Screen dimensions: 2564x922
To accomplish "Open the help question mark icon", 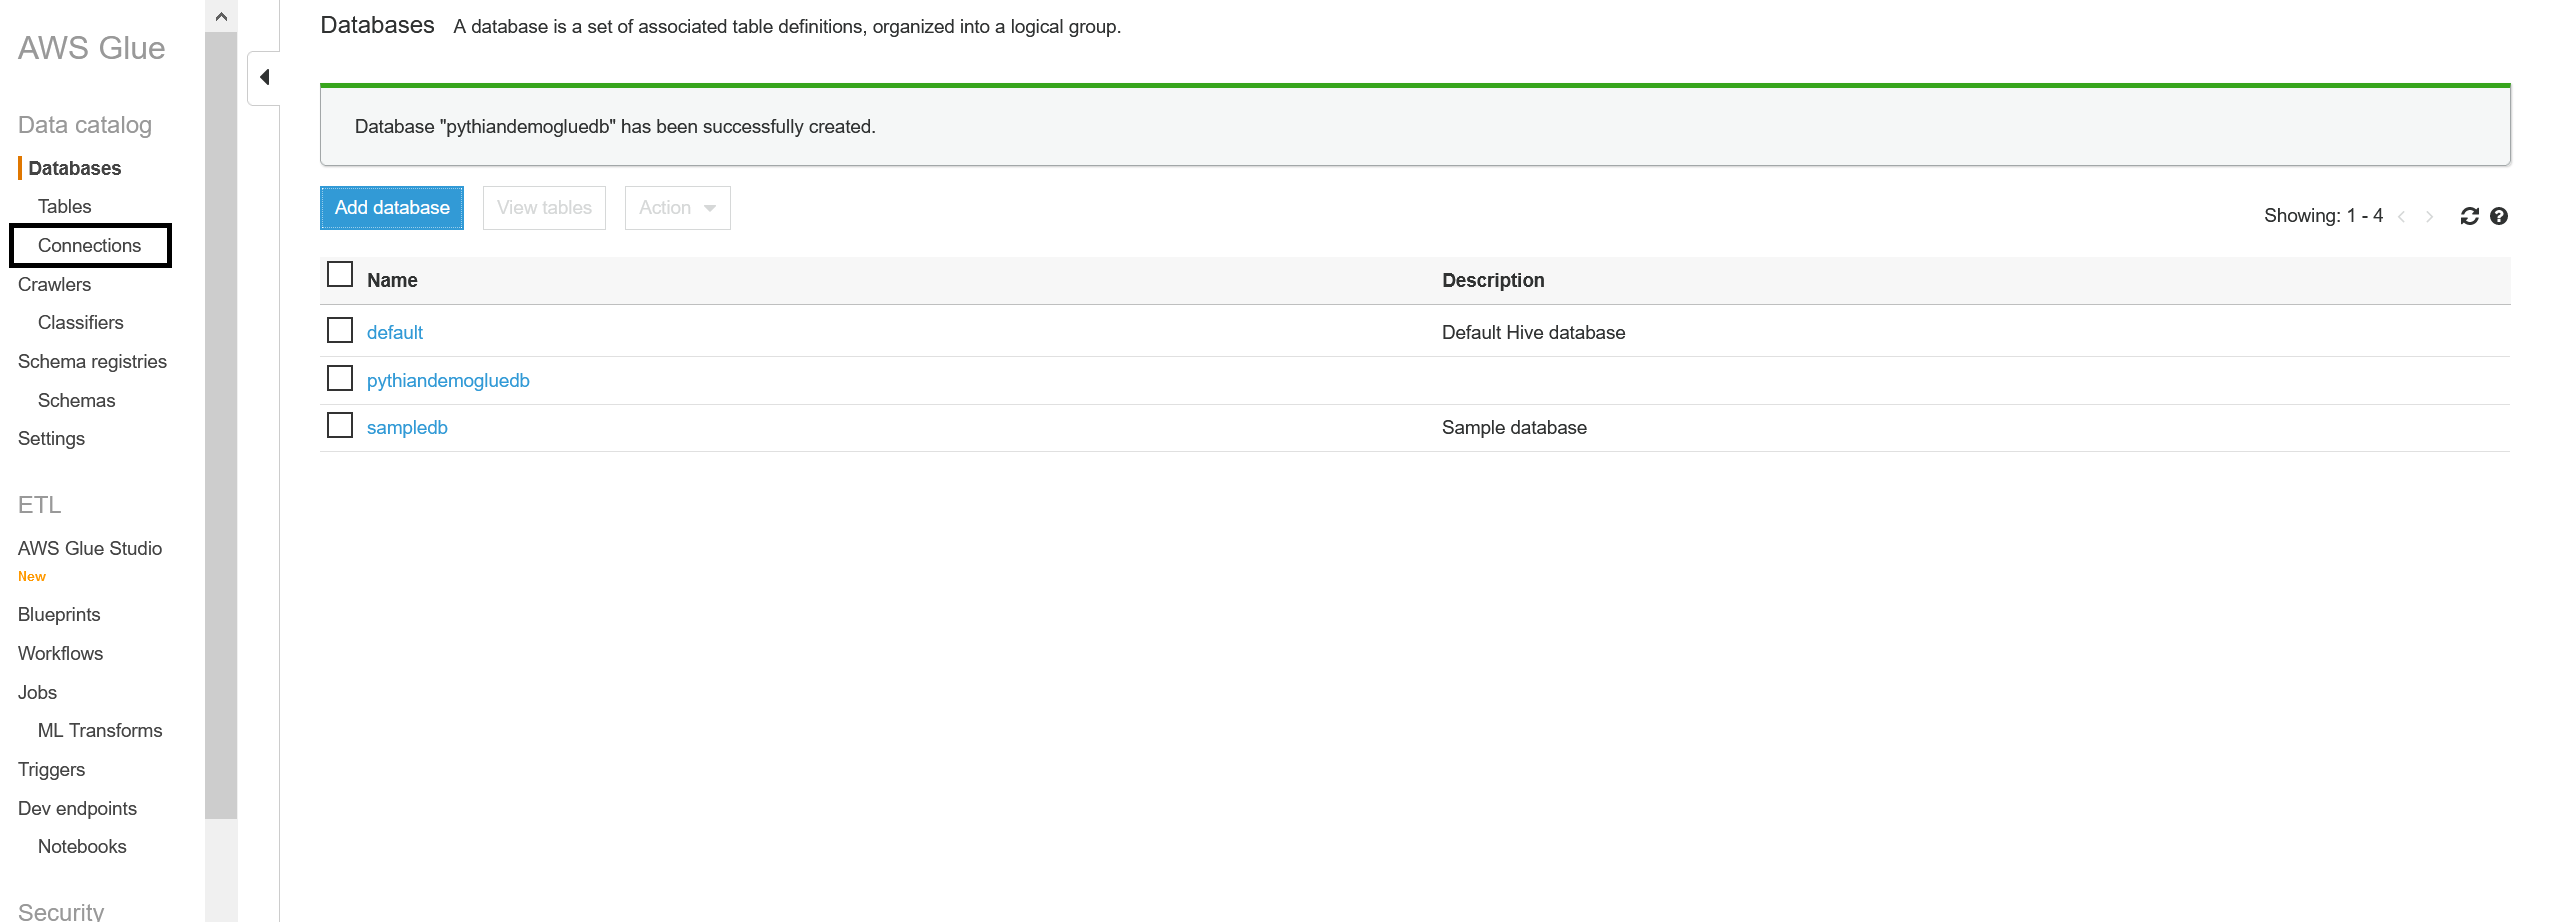I will [x=2498, y=216].
